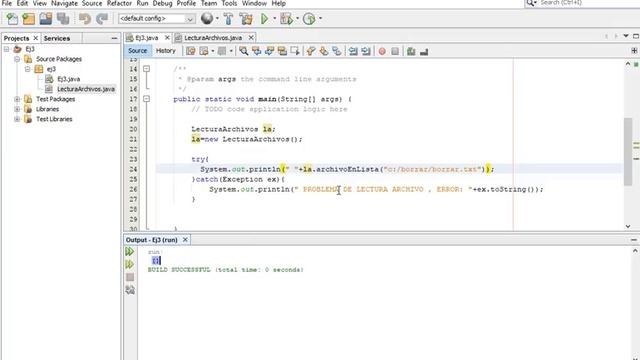Select the Output - Ej3 (run) tab

151,240
